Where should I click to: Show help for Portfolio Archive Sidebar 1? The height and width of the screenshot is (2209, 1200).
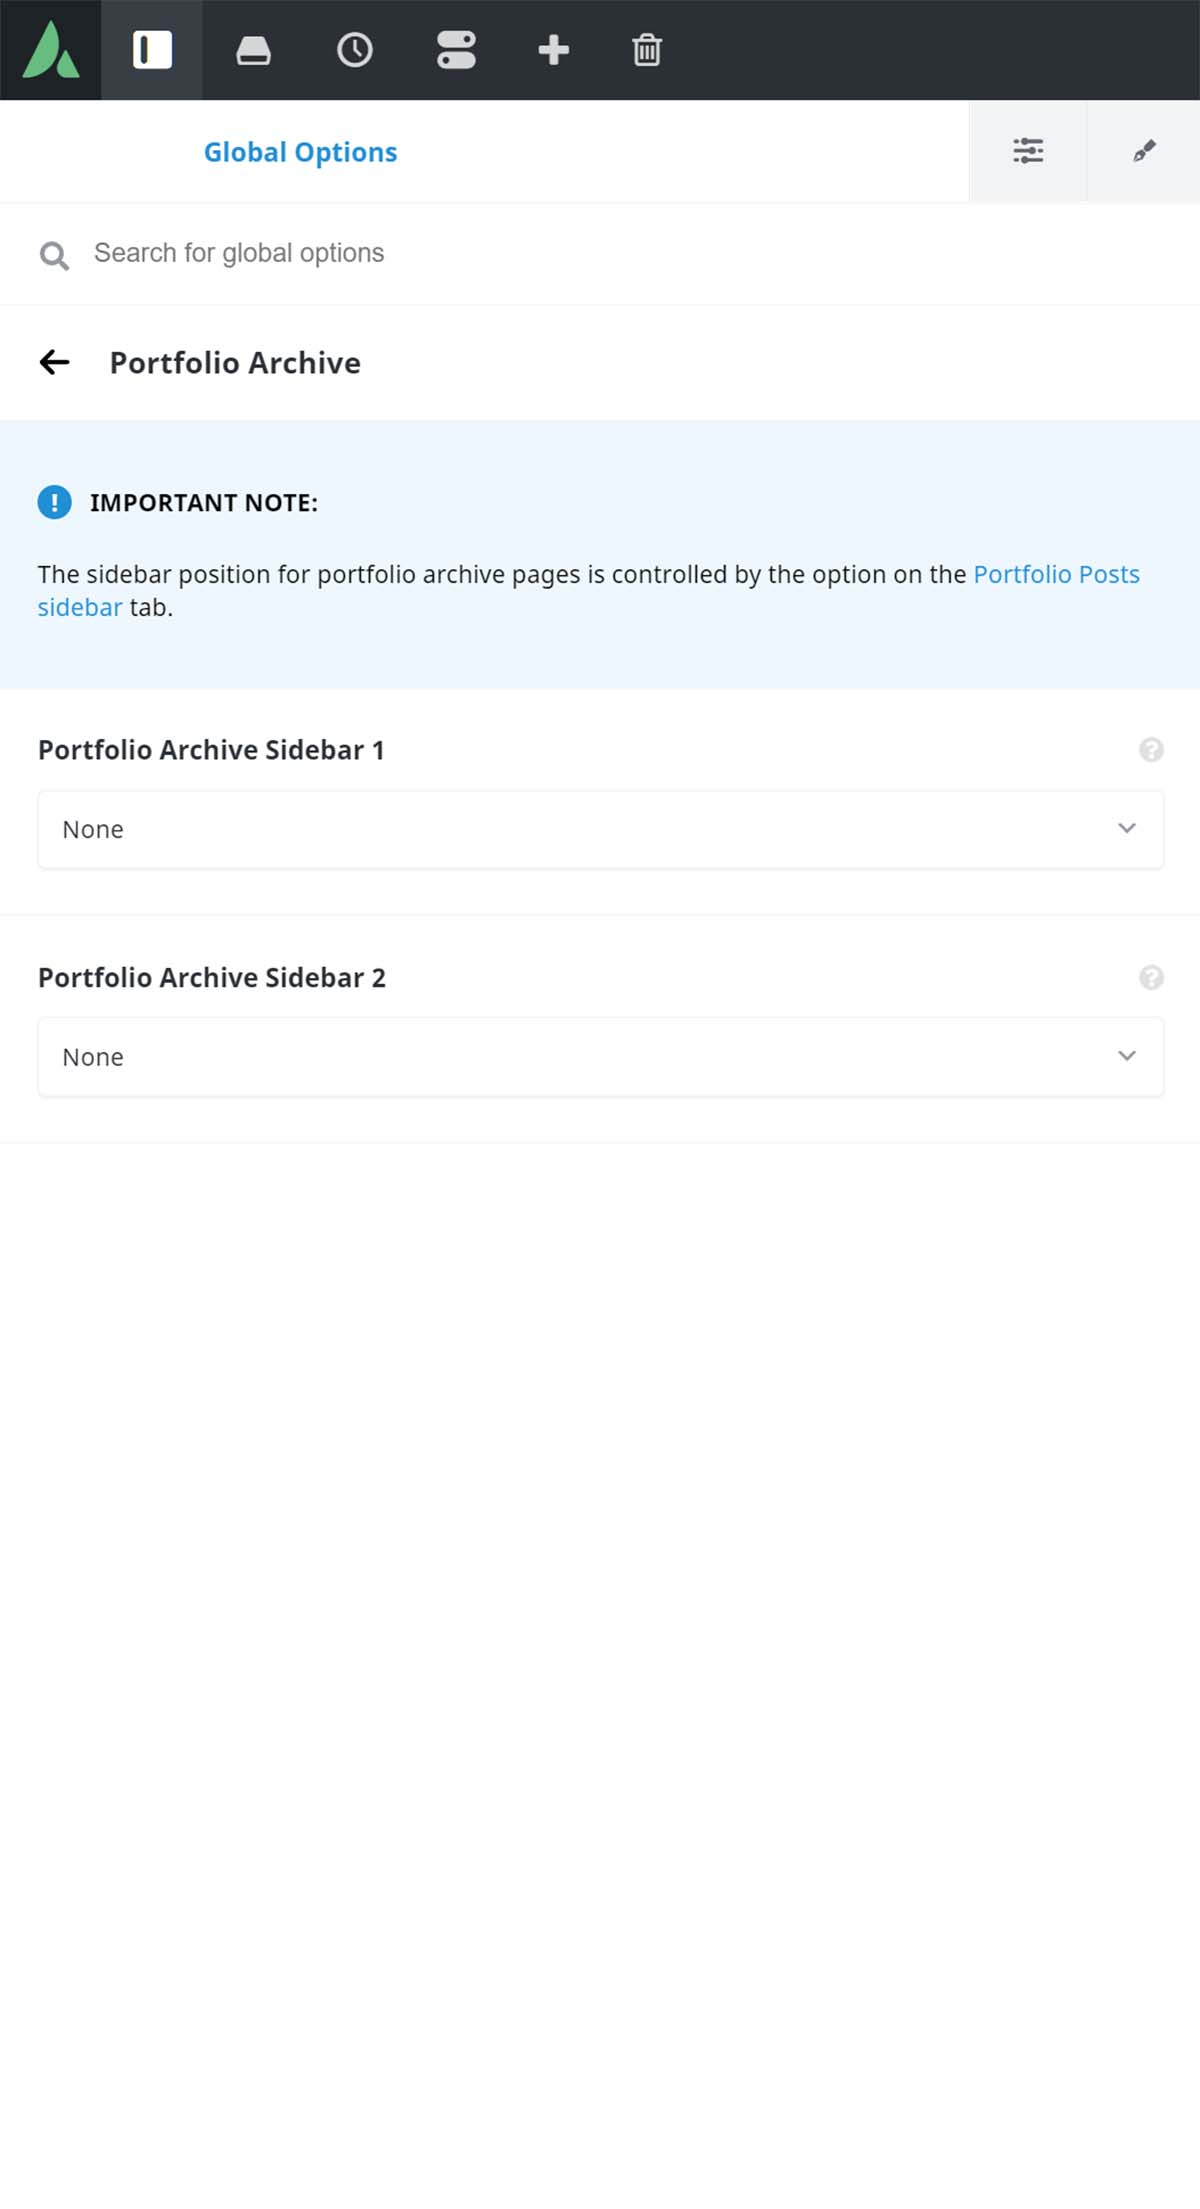pos(1151,750)
